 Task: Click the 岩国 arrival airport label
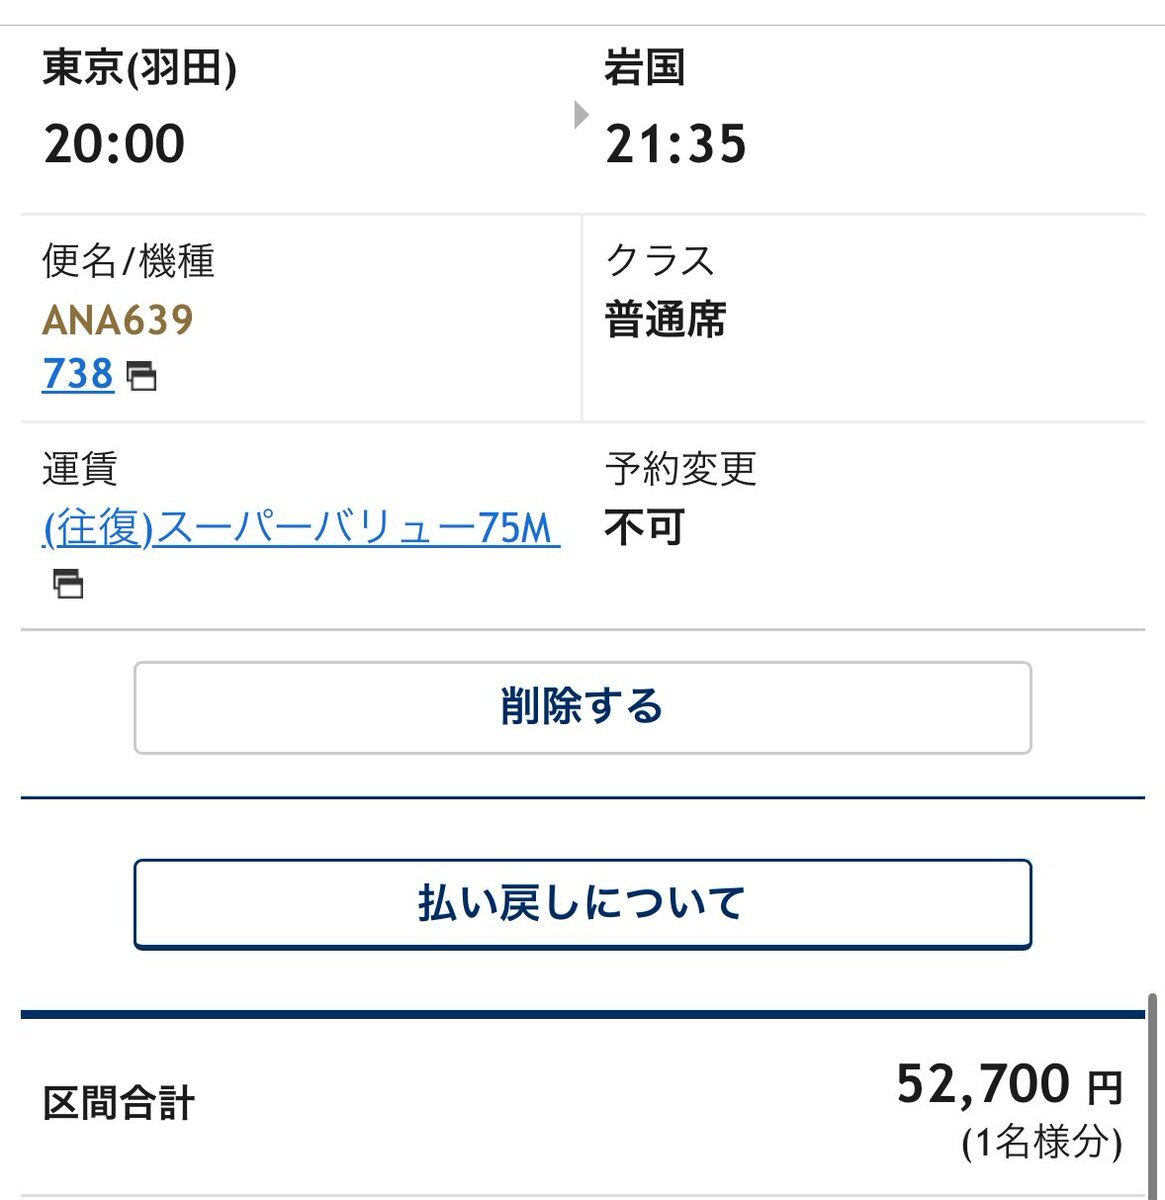tap(645, 68)
